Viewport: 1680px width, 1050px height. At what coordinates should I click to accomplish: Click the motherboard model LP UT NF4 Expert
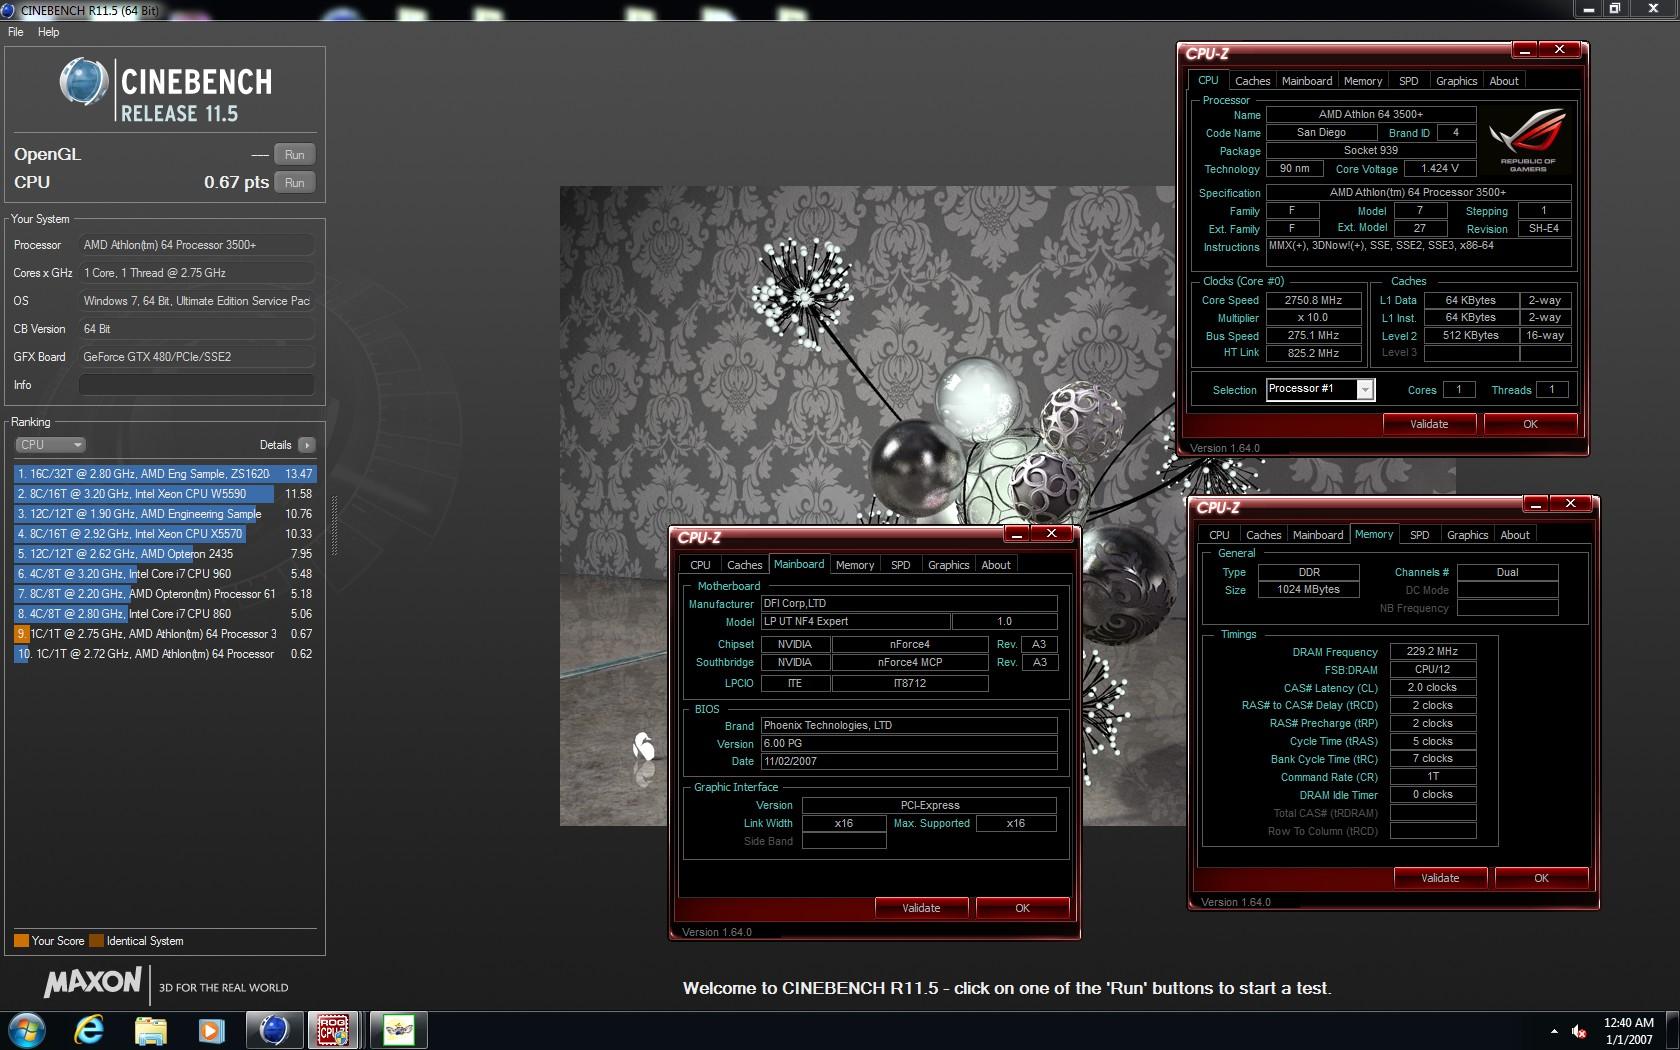click(x=855, y=622)
